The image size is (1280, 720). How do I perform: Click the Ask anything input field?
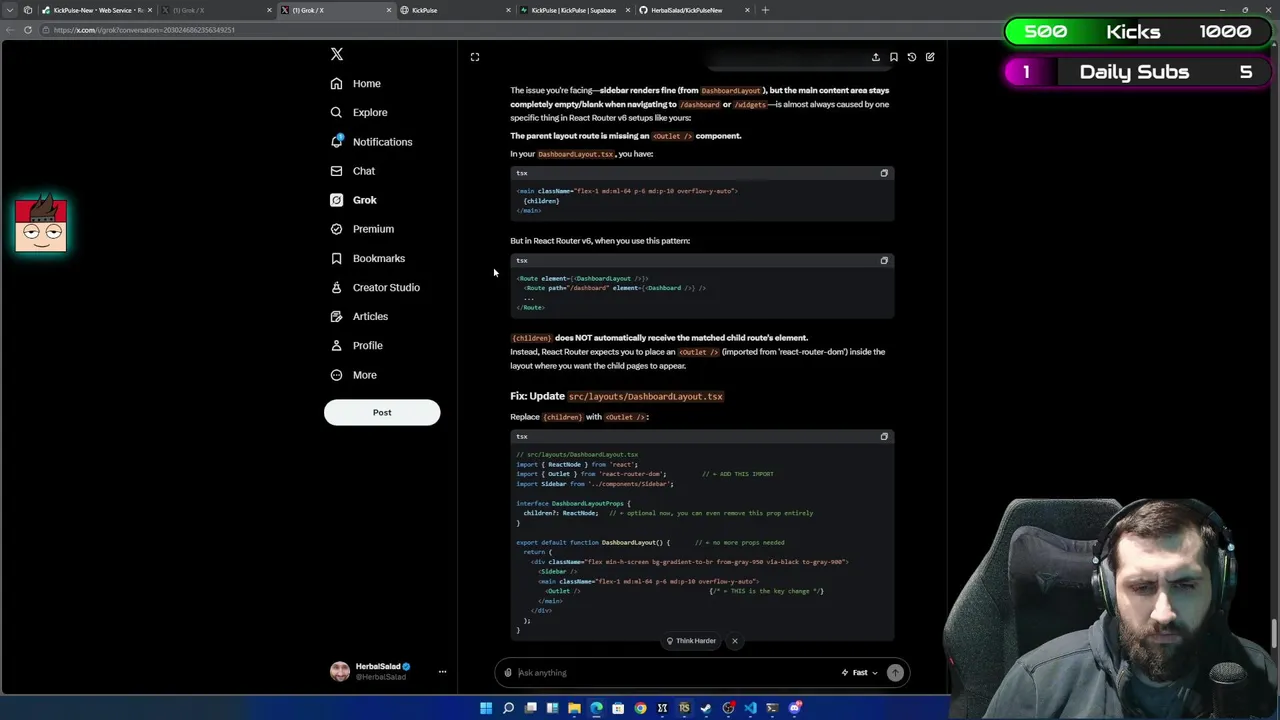675,673
